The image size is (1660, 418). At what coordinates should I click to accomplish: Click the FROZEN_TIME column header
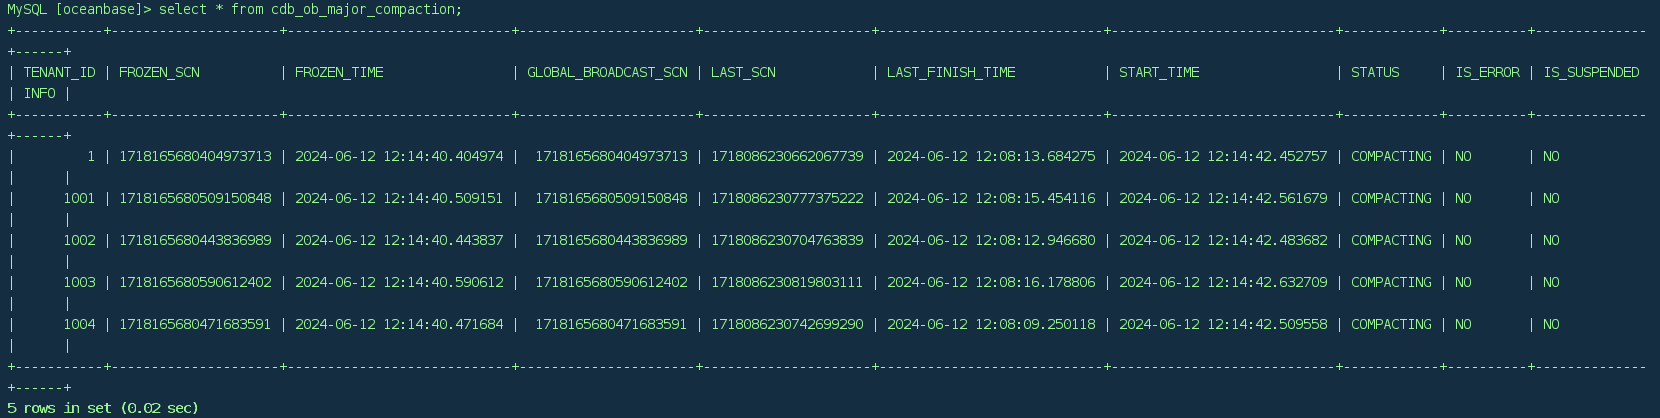pos(339,72)
